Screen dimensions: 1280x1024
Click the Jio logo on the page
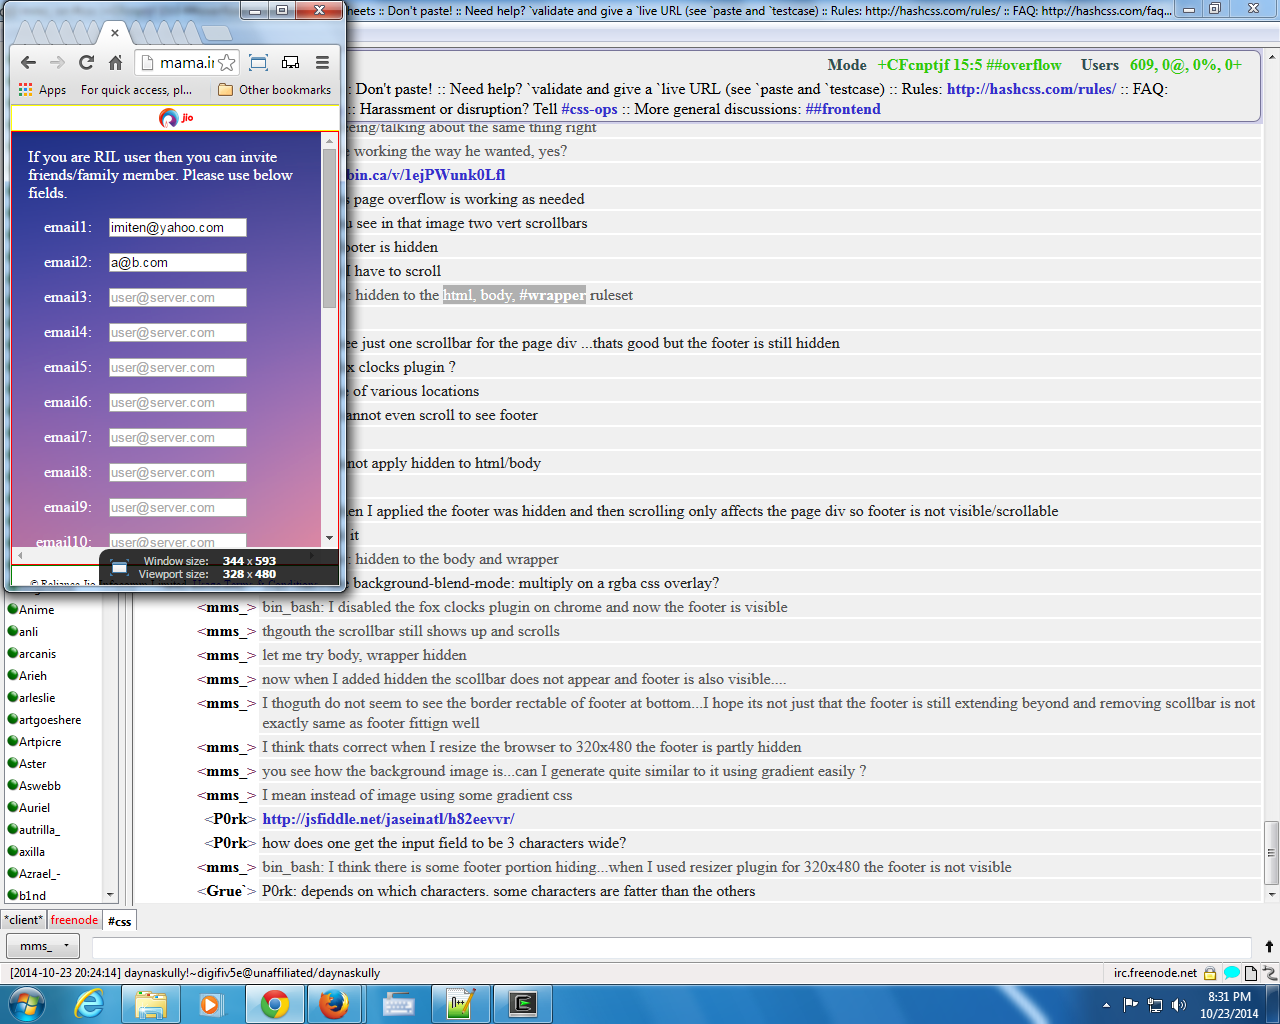point(176,118)
